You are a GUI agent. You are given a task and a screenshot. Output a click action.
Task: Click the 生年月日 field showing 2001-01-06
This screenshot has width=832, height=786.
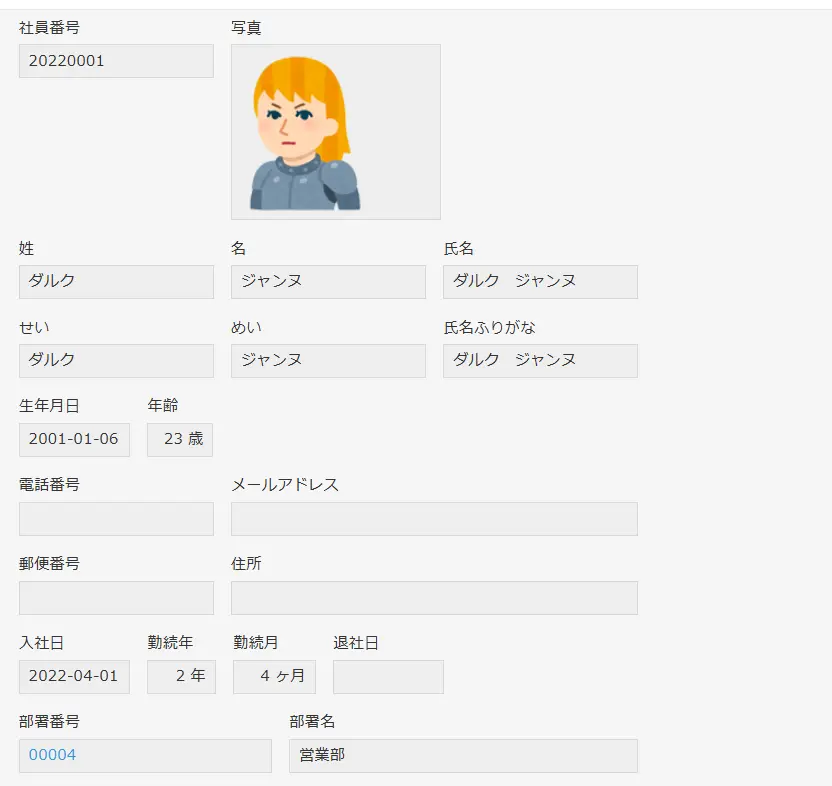[x=74, y=439]
